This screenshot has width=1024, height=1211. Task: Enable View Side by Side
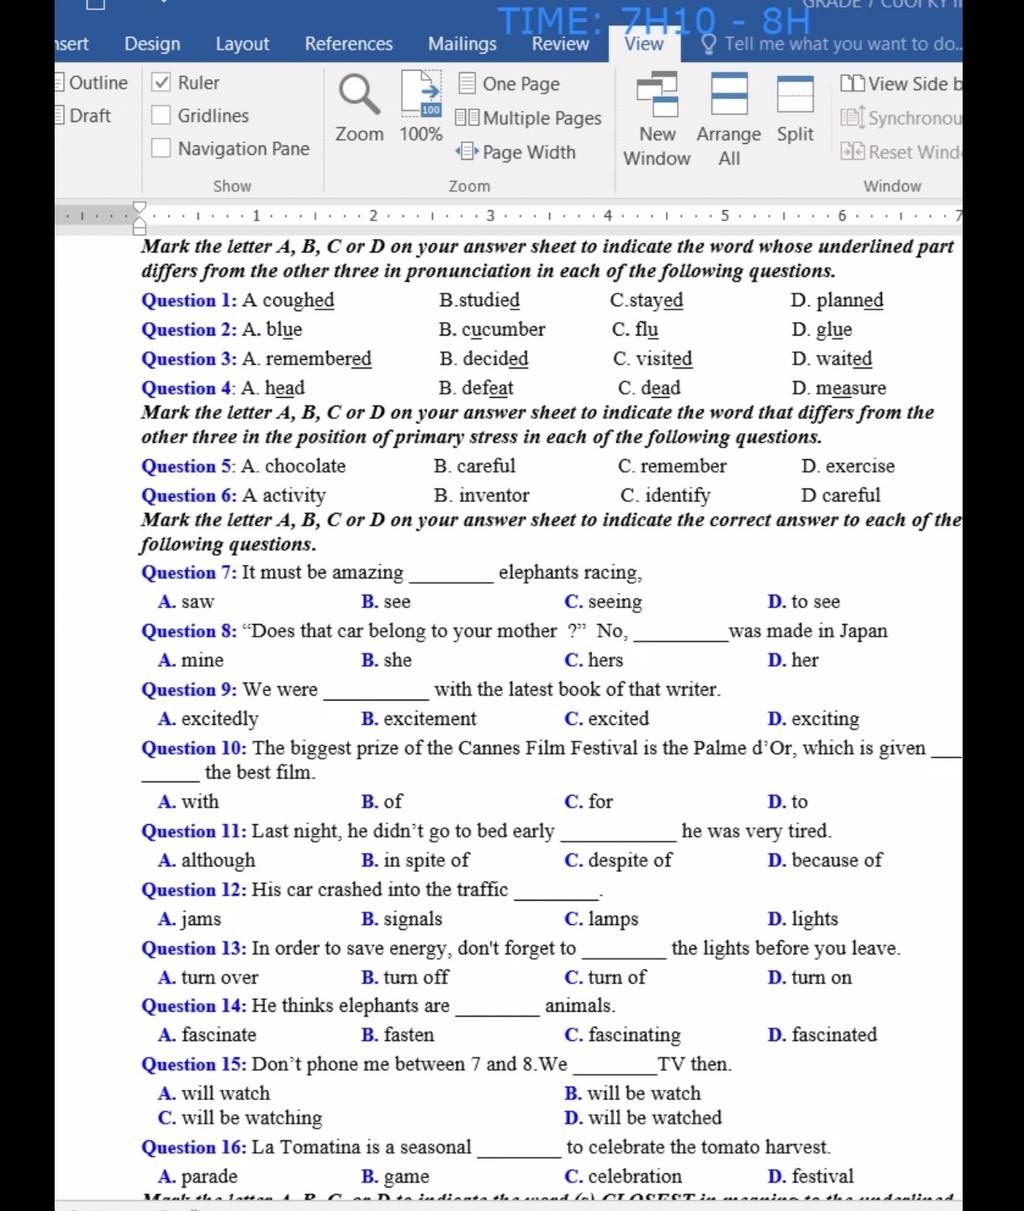pyautogui.click(x=901, y=84)
